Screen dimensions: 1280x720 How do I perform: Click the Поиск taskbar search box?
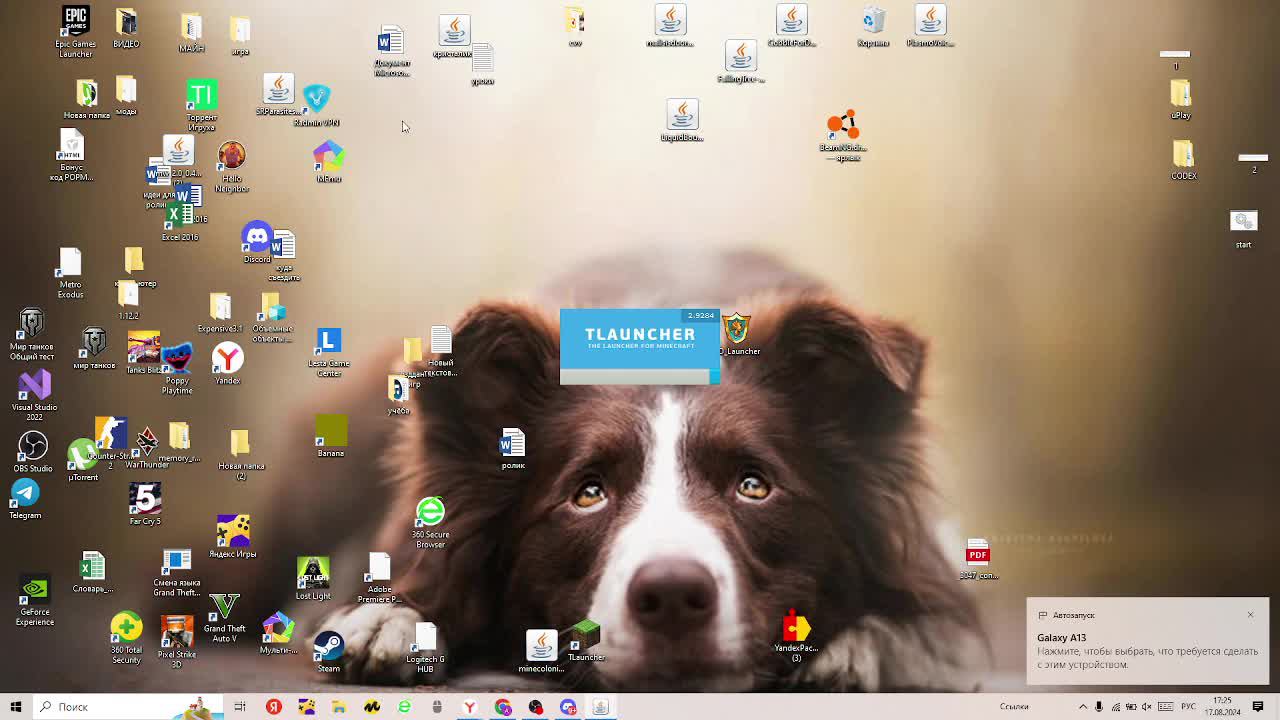click(127, 707)
